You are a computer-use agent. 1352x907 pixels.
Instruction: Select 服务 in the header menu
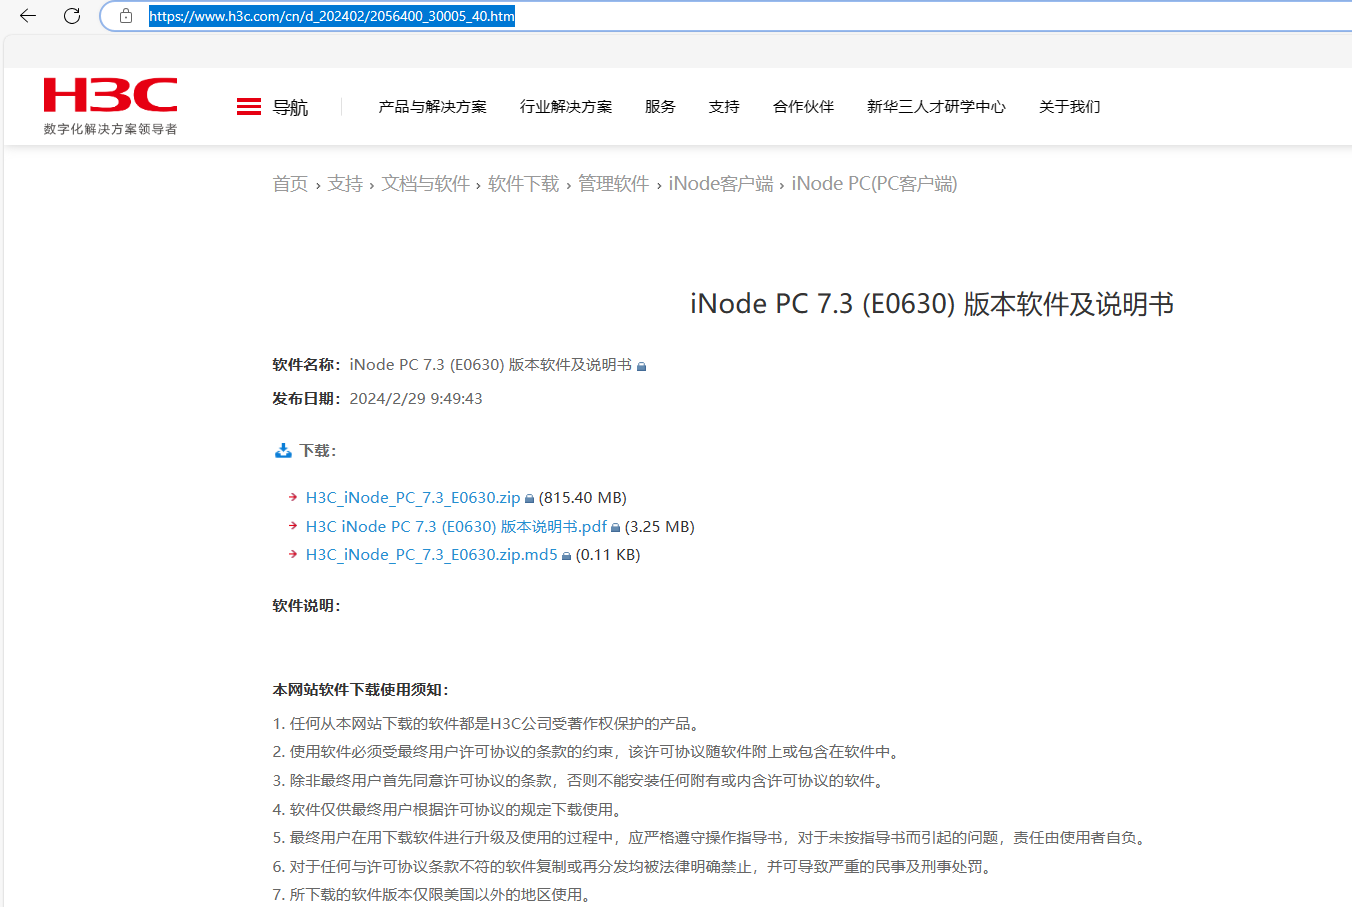pos(660,107)
